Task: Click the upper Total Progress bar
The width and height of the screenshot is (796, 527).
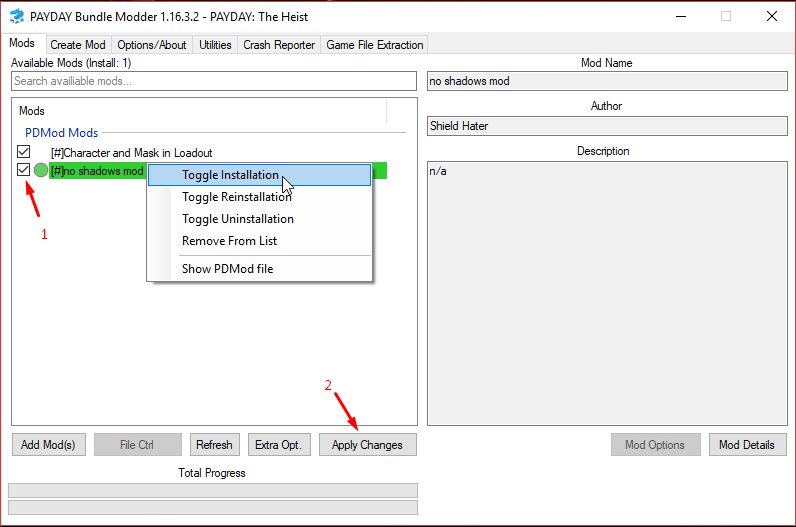Action: click(x=213, y=490)
